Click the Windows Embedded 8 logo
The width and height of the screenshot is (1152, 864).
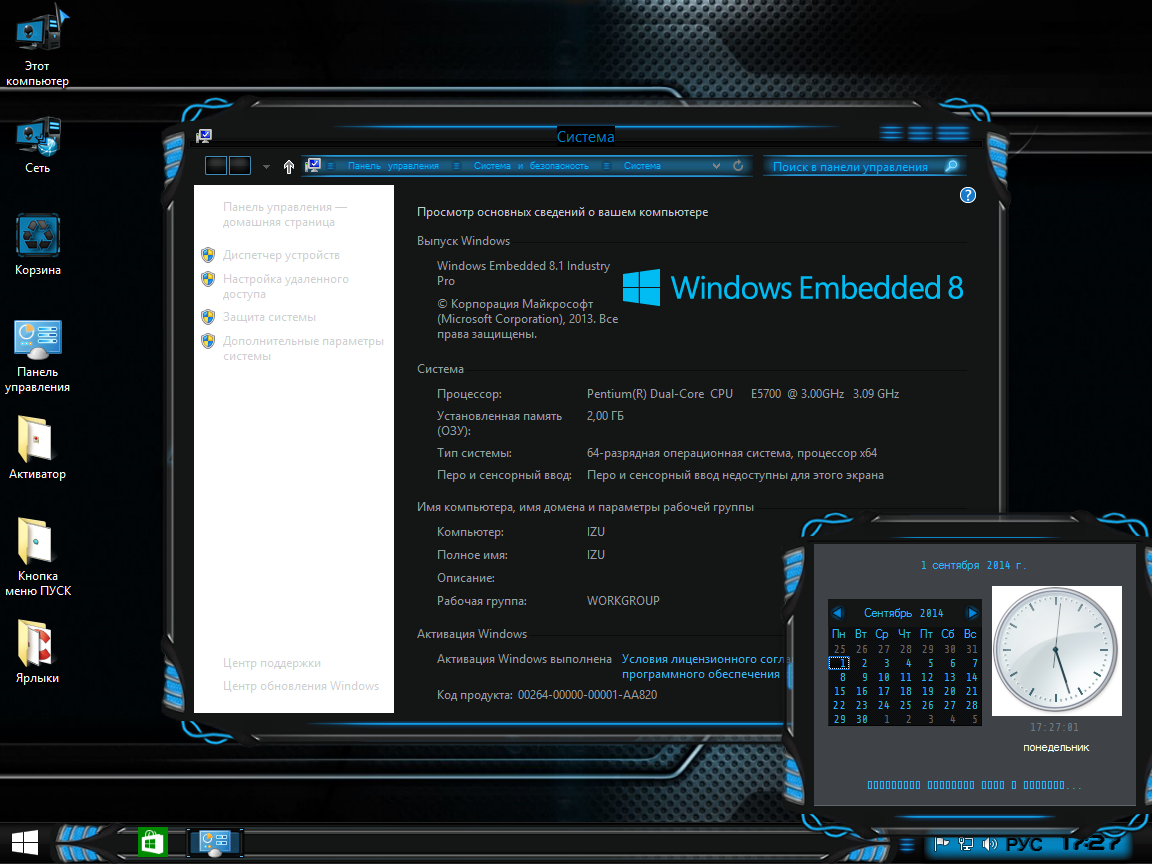tap(793, 287)
